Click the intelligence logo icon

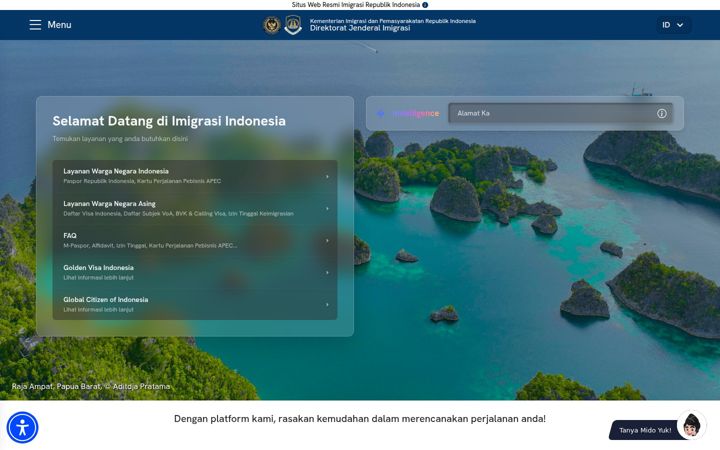pyautogui.click(x=380, y=113)
